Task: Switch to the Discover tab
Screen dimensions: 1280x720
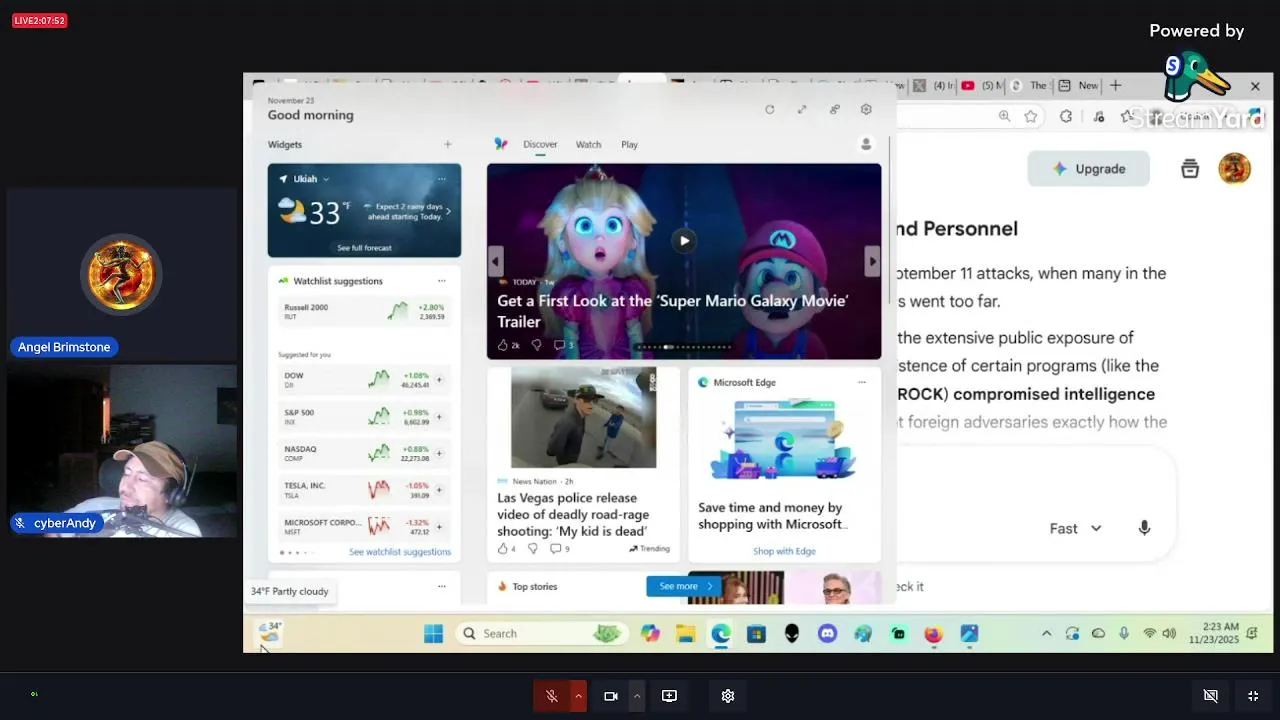Action: [540, 144]
